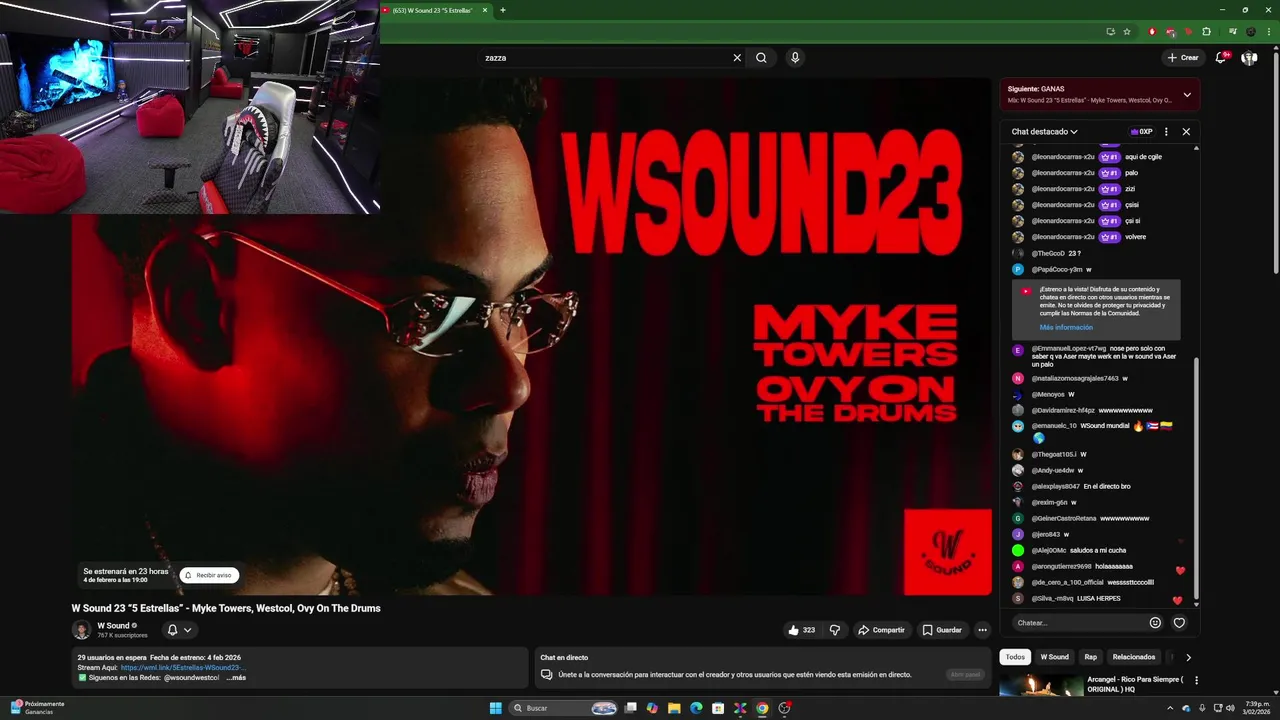Image resolution: width=1280 pixels, height=720 pixels.
Task: Open Chrome three-dot menu
Action: click(1268, 31)
